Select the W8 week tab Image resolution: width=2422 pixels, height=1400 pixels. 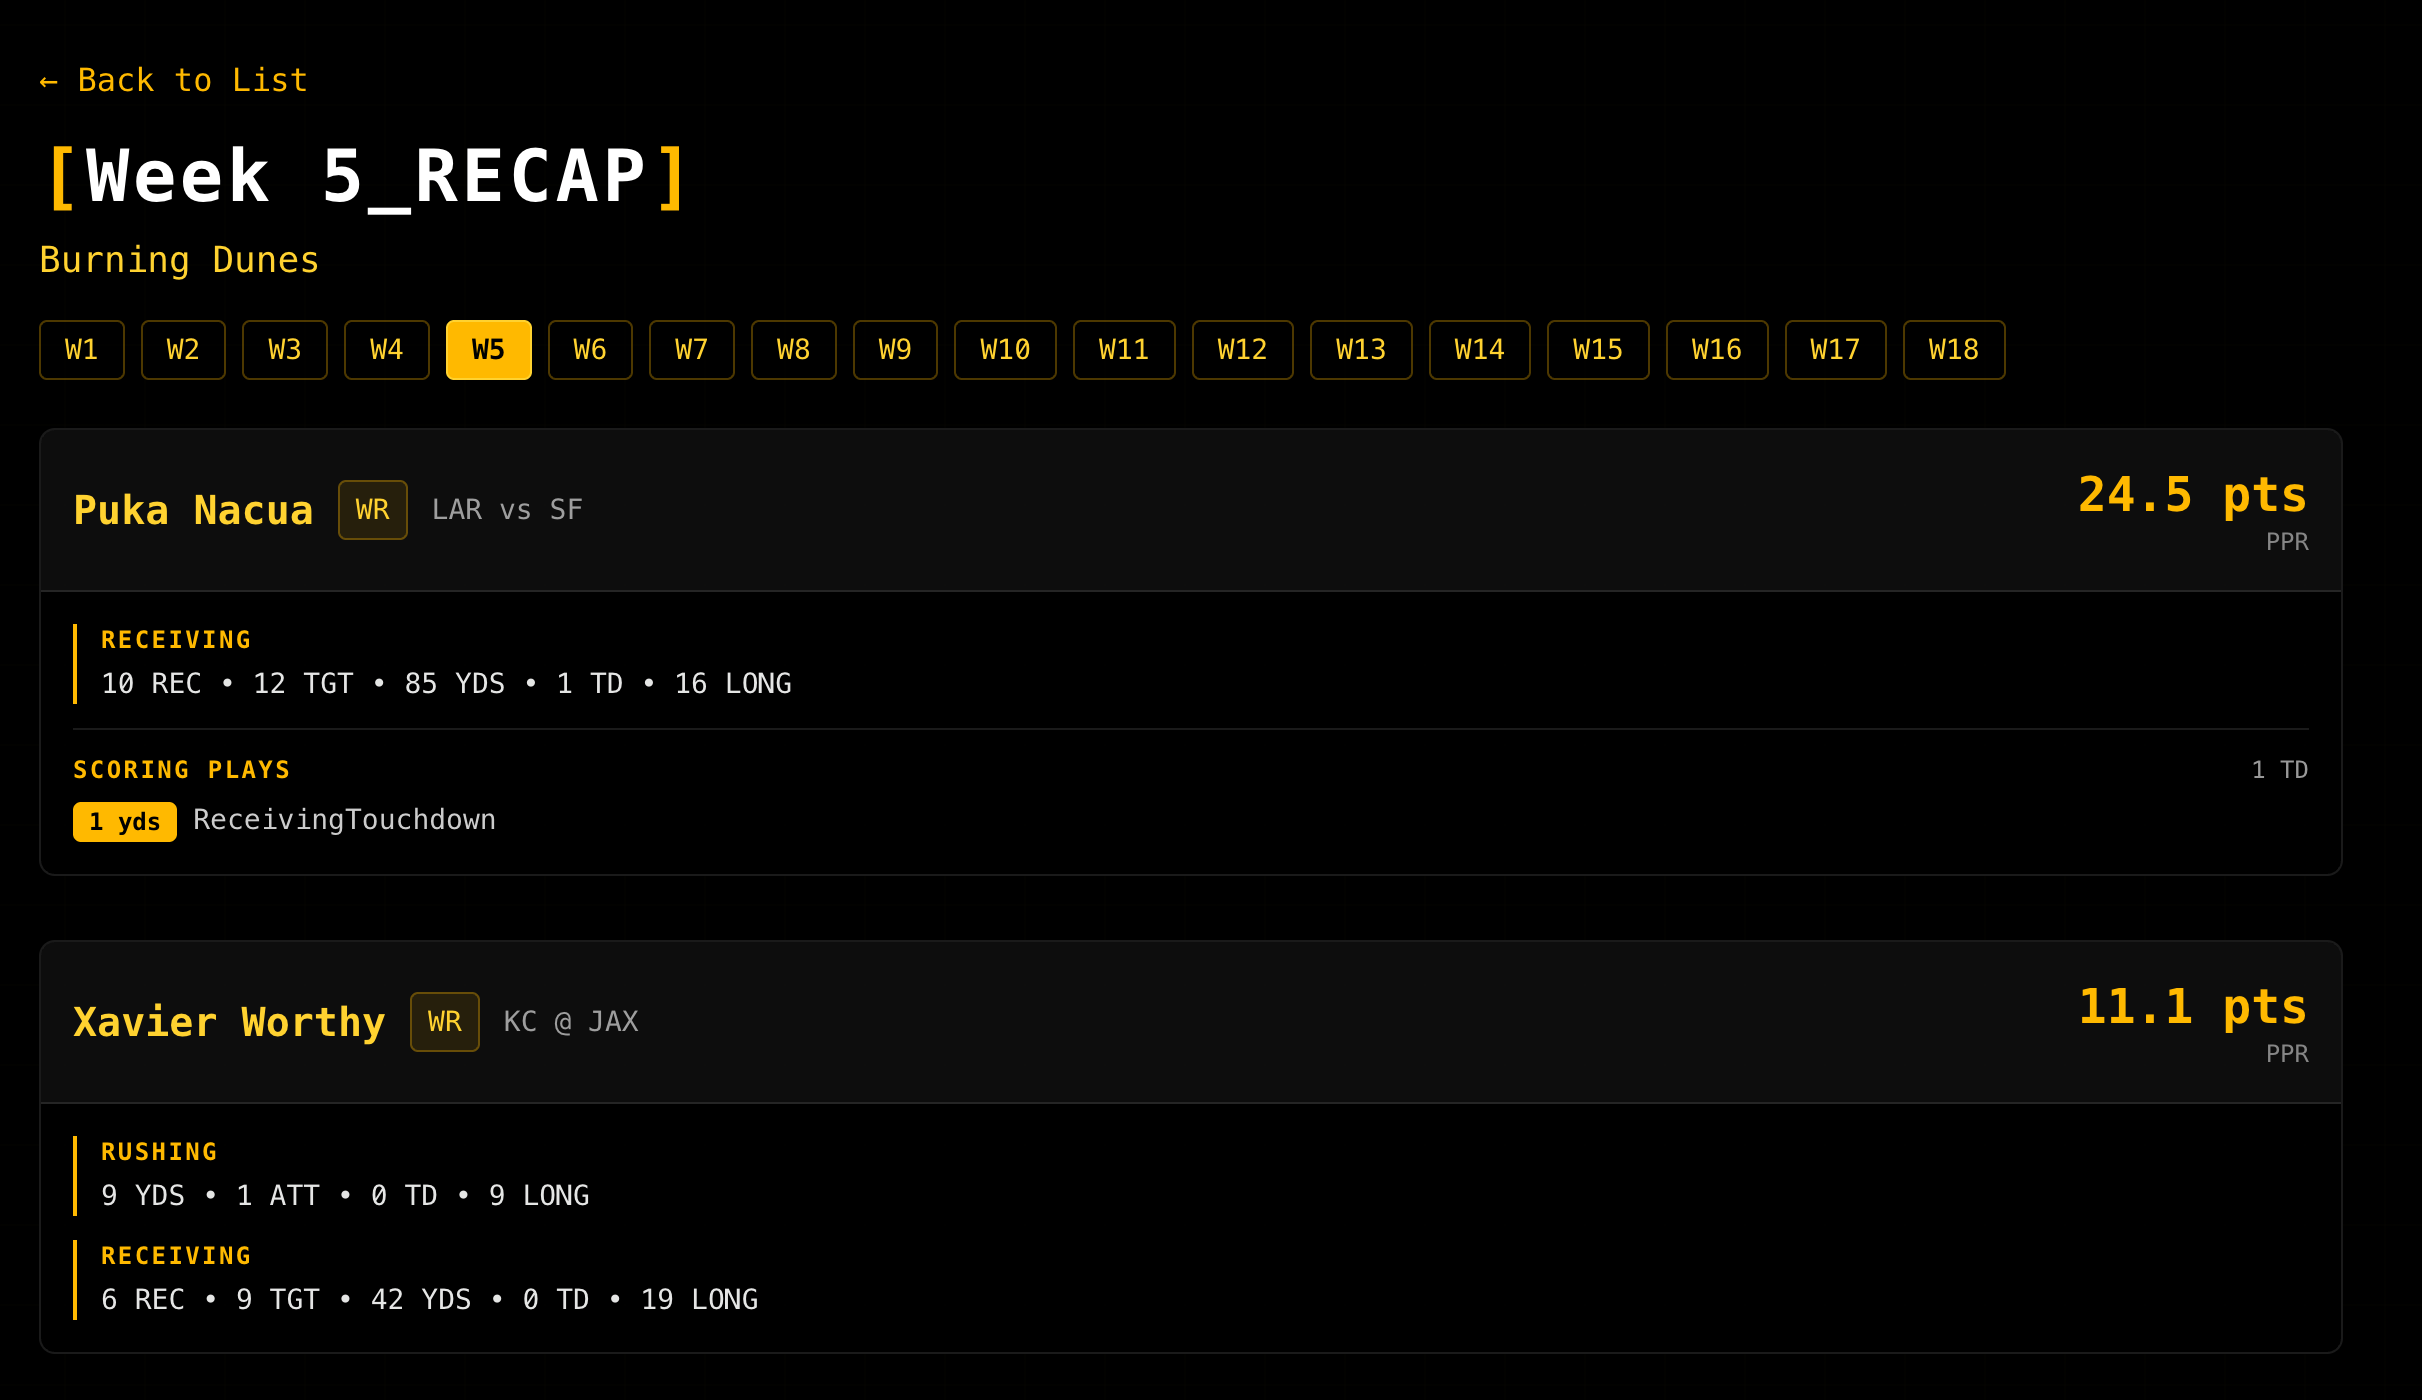tap(793, 350)
